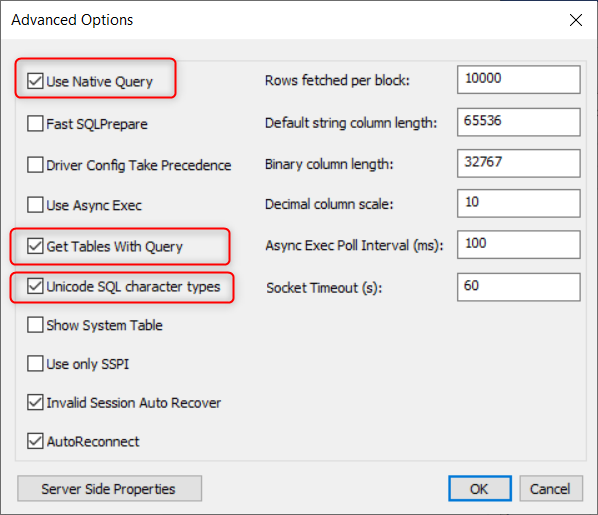Enable Use only SSPI checkbox
This screenshot has height=515, width=598.
coord(35,364)
